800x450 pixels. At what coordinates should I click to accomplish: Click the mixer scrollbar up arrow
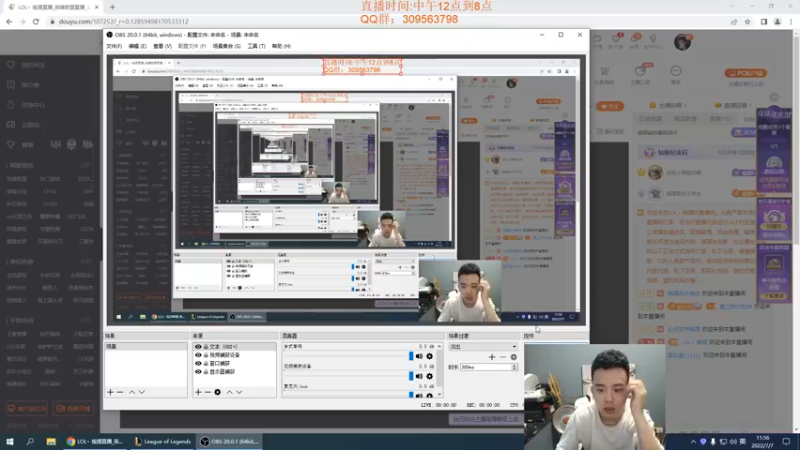pyautogui.click(x=439, y=346)
